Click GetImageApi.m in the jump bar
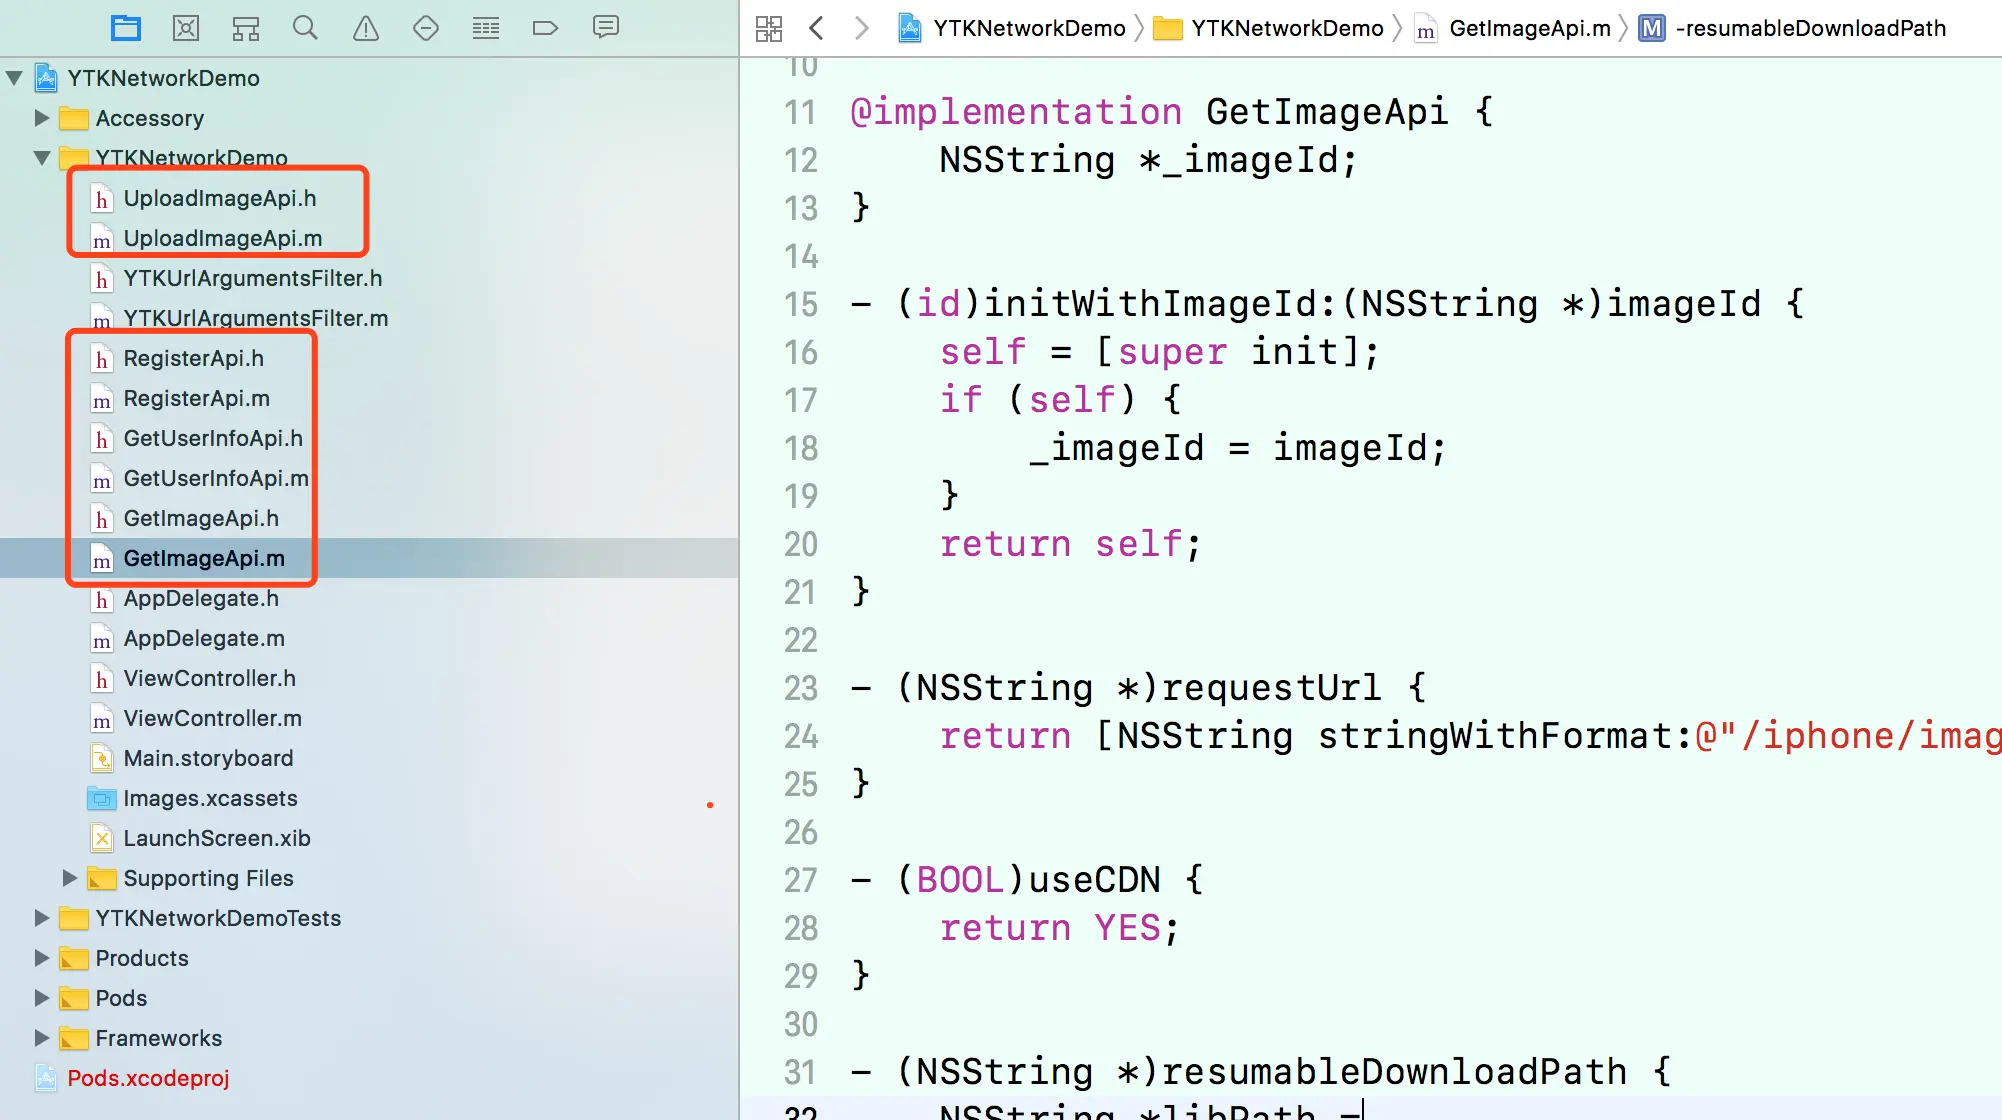Viewport: 2002px width, 1120px height. point(1529,28)
